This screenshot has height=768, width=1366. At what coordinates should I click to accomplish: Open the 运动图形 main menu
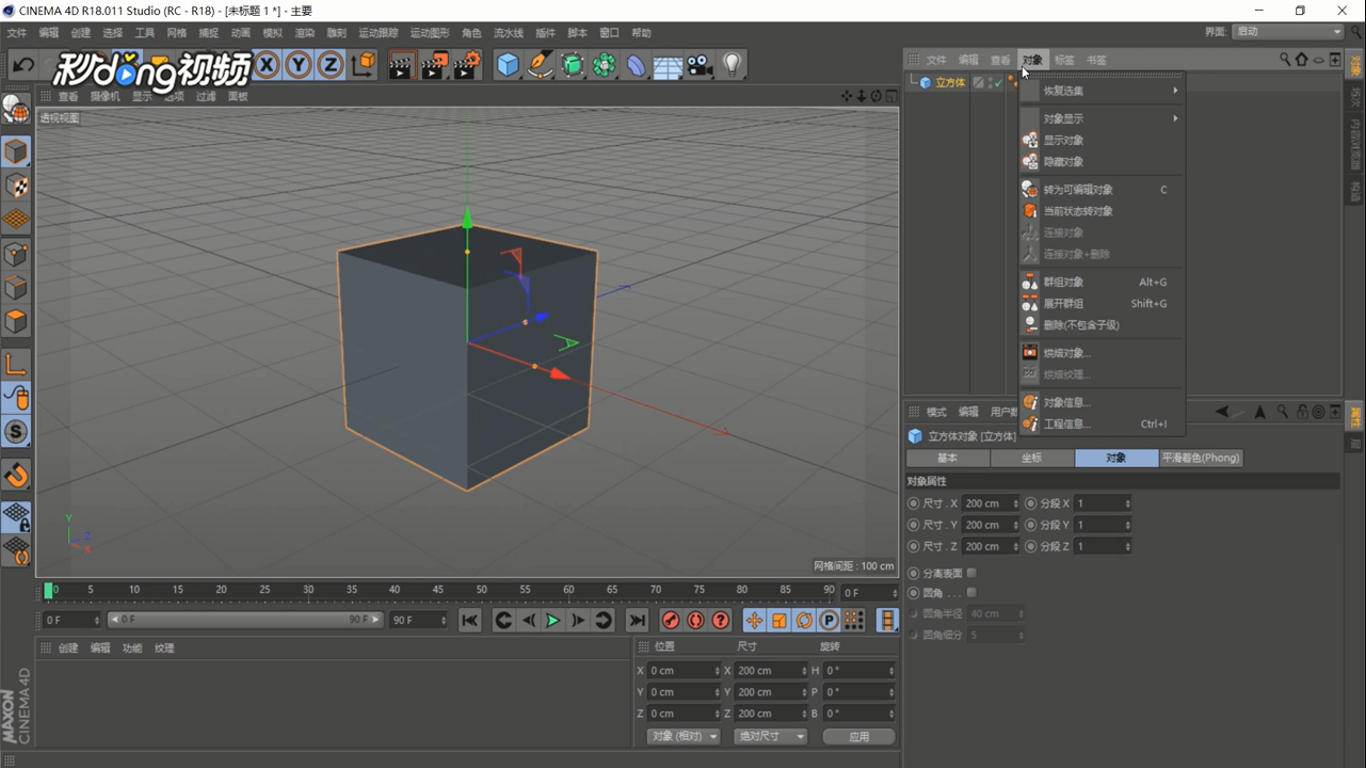430,33
